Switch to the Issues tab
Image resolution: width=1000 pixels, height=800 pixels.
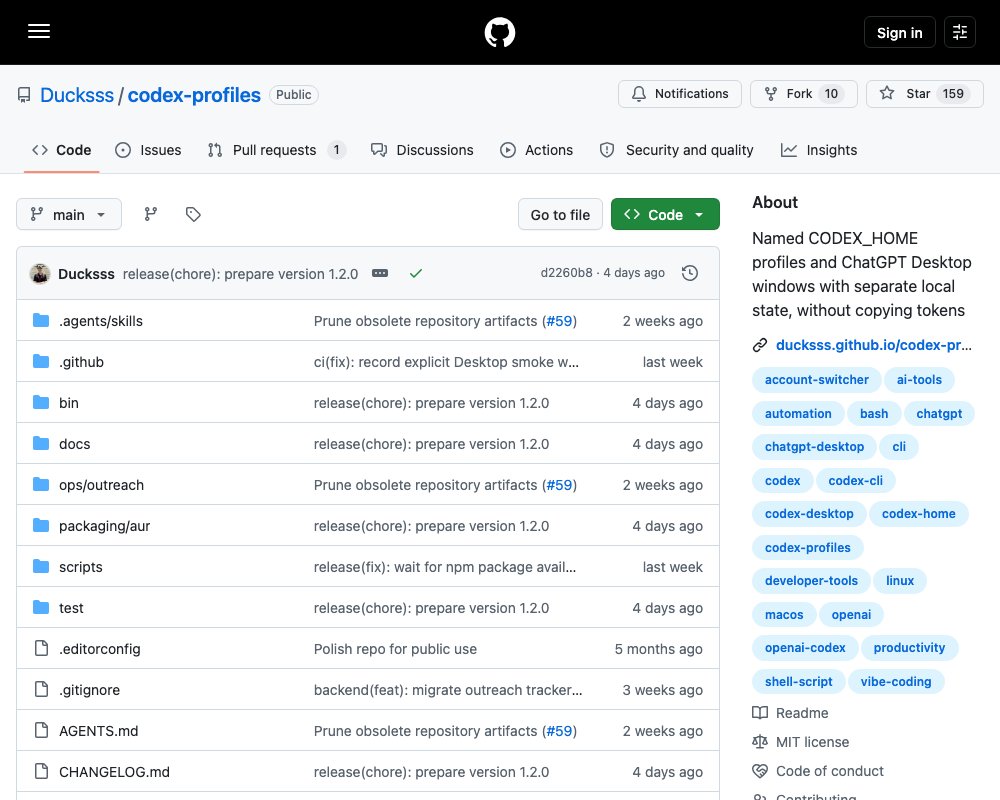(148, 150)
